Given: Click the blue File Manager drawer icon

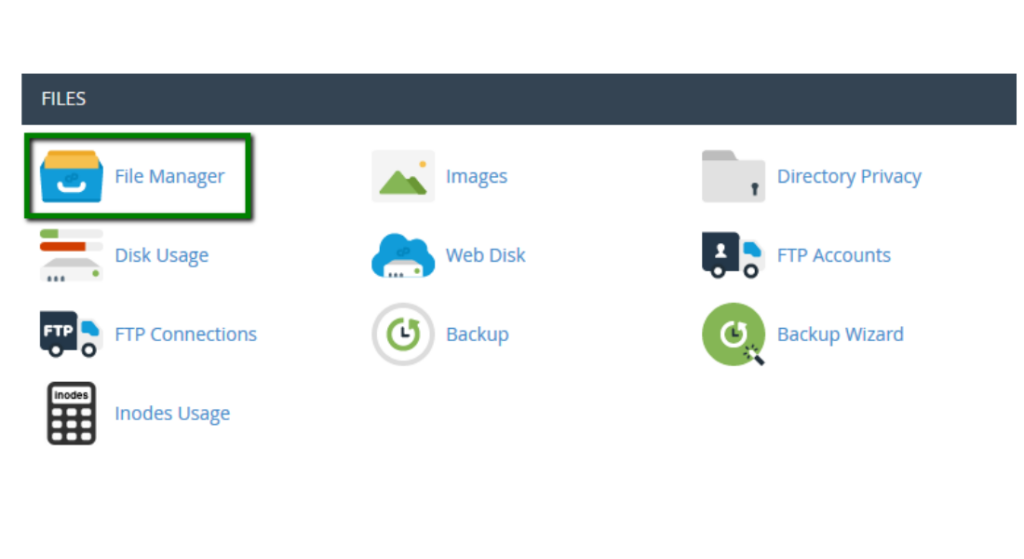Looking at the screenshot, I should click(x=71, y=177).
